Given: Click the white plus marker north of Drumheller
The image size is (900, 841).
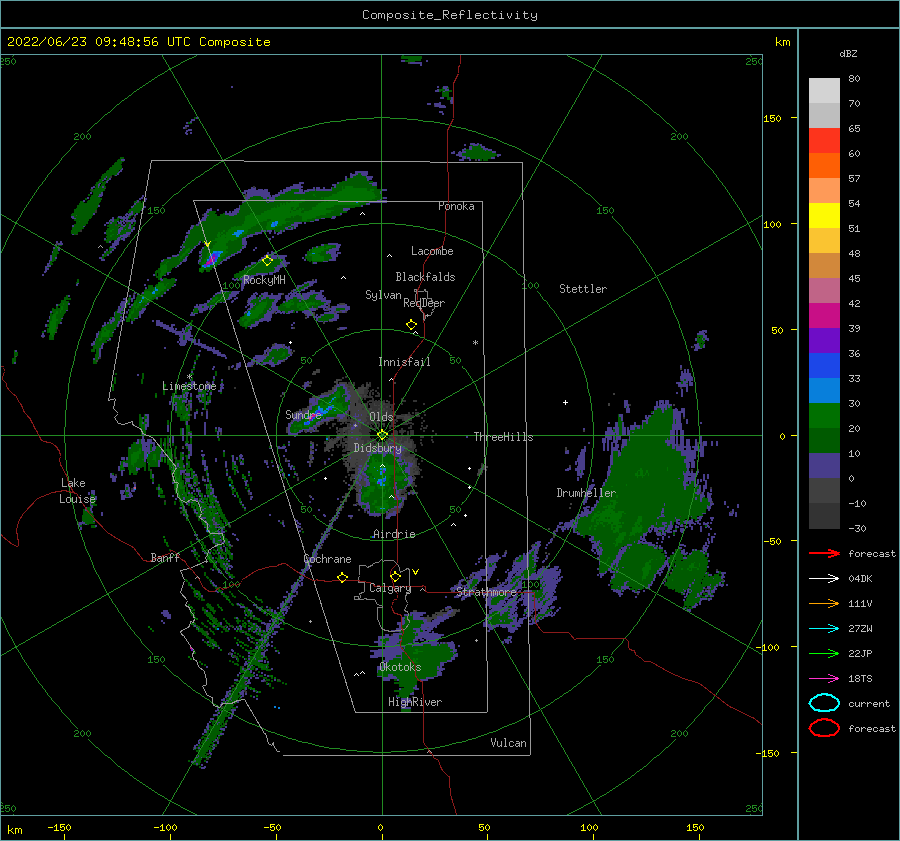Looking at the screenshot, I should click(x=565, y=402).
